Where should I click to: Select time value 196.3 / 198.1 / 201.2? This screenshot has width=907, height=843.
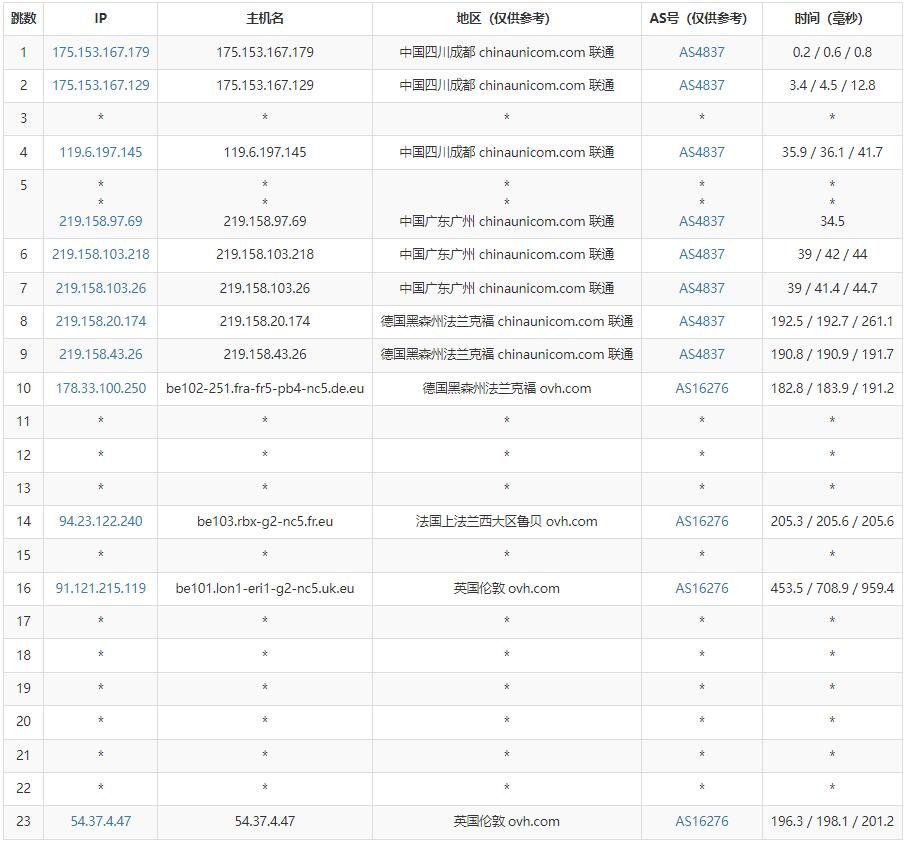(832, 821)
